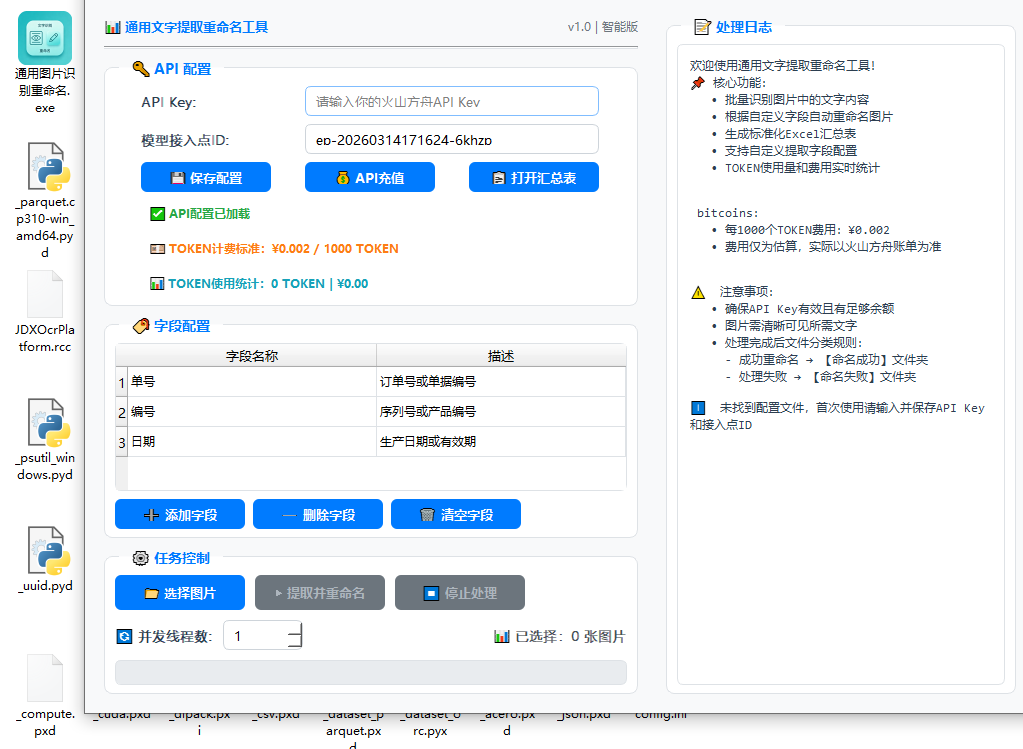Screen dimensions: 1023x749
Task: Select the _compute.pxd file icon
Action: tap(45, 680)
